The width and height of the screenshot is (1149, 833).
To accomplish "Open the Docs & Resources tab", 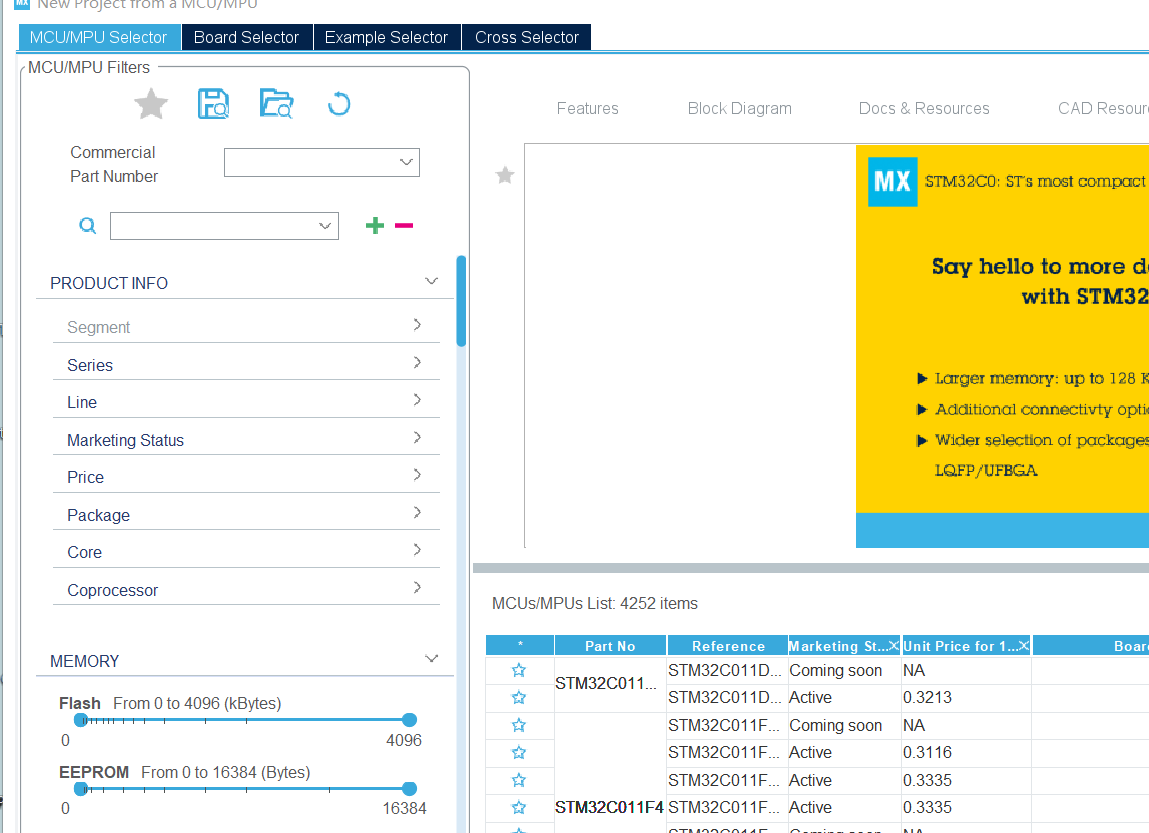I will coord(924,108).
